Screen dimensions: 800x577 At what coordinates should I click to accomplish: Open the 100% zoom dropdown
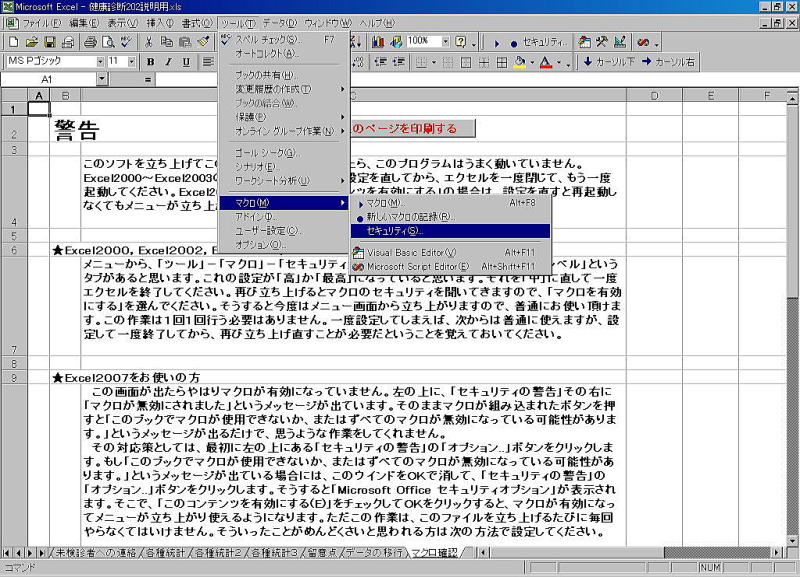pyautogui.click(x=445, y=41)
